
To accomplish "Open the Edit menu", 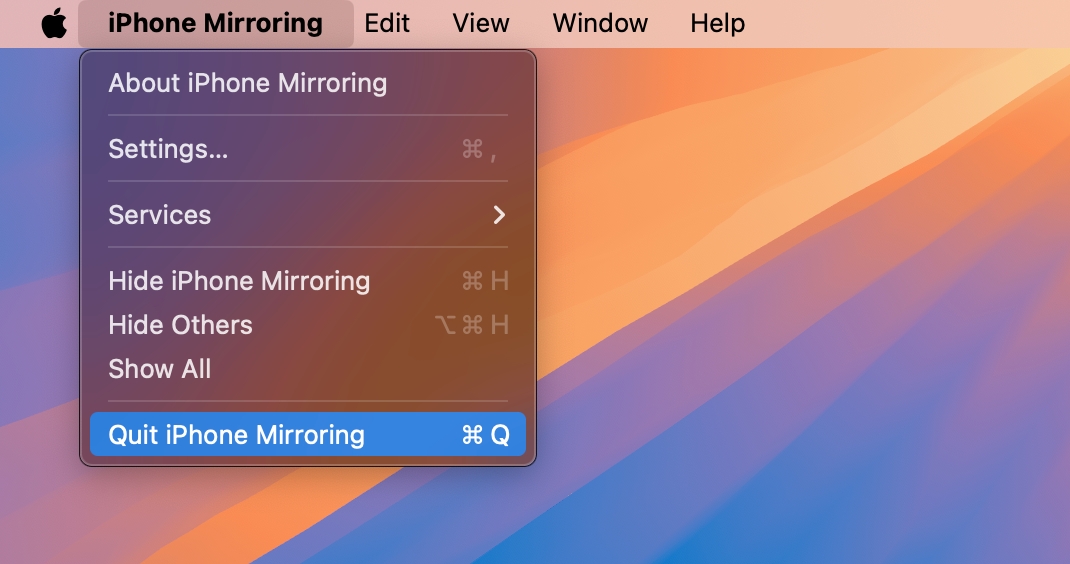I will click(x=387, y=23).
